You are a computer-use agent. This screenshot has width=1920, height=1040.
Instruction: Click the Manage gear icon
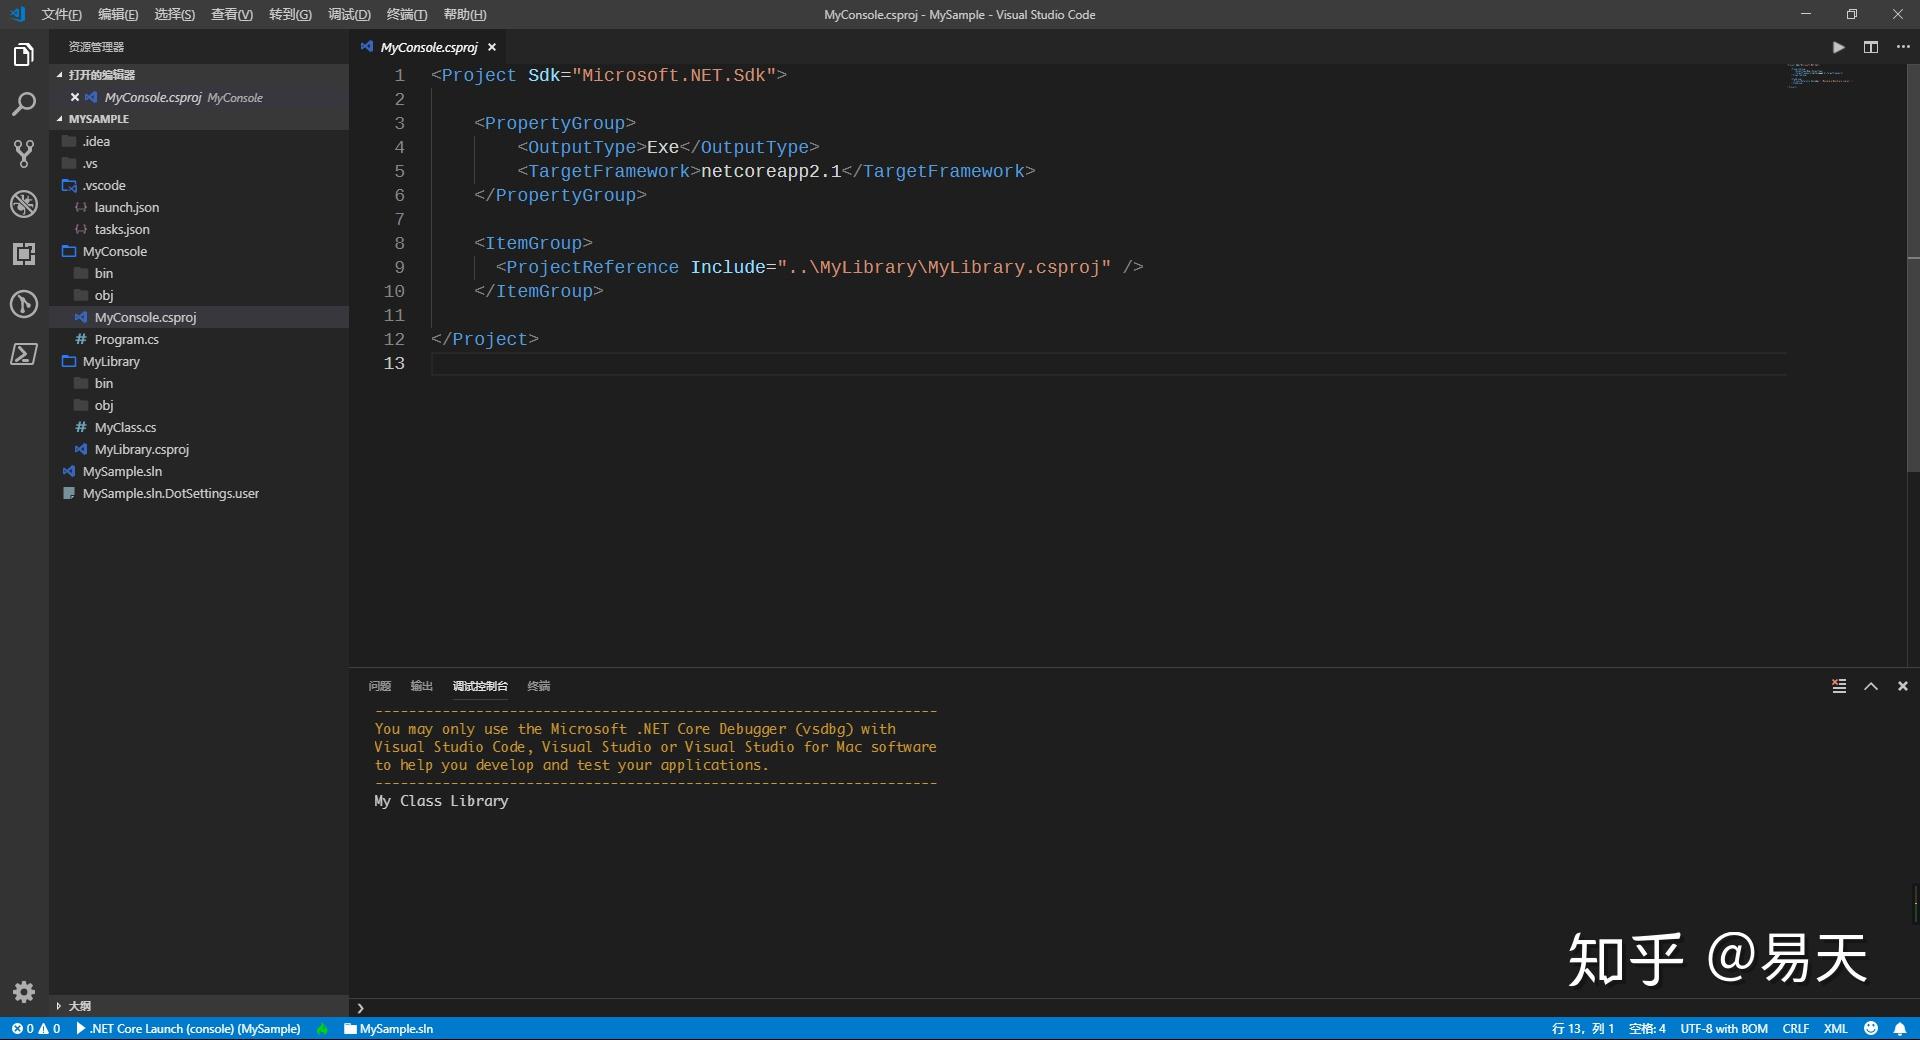(24, 991)
